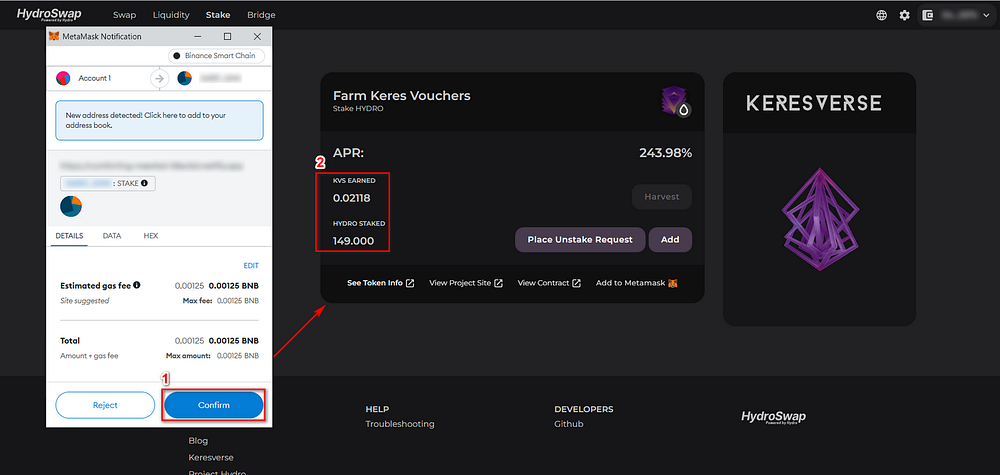Open the Swap page
Image resolution: width=1000 pixels, height=475 pixels.
(x=124, y=15)
